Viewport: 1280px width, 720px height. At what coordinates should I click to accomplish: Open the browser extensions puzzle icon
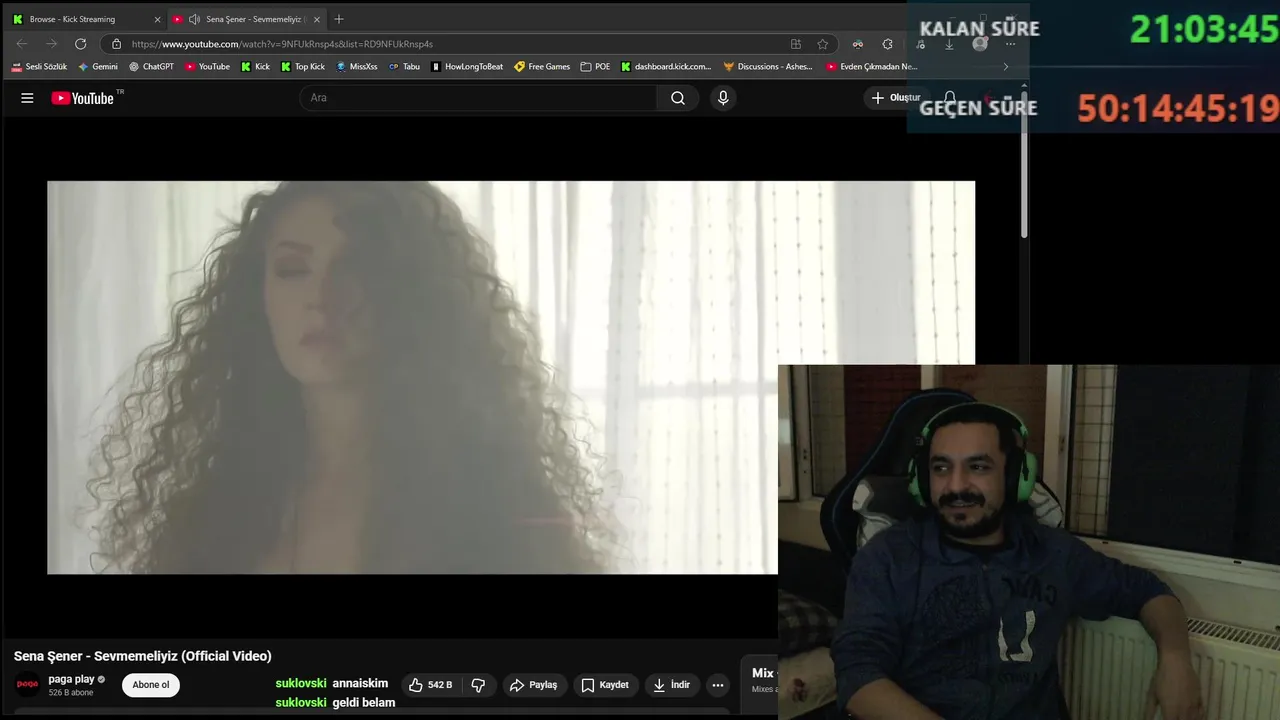click(x=887, y=44)
